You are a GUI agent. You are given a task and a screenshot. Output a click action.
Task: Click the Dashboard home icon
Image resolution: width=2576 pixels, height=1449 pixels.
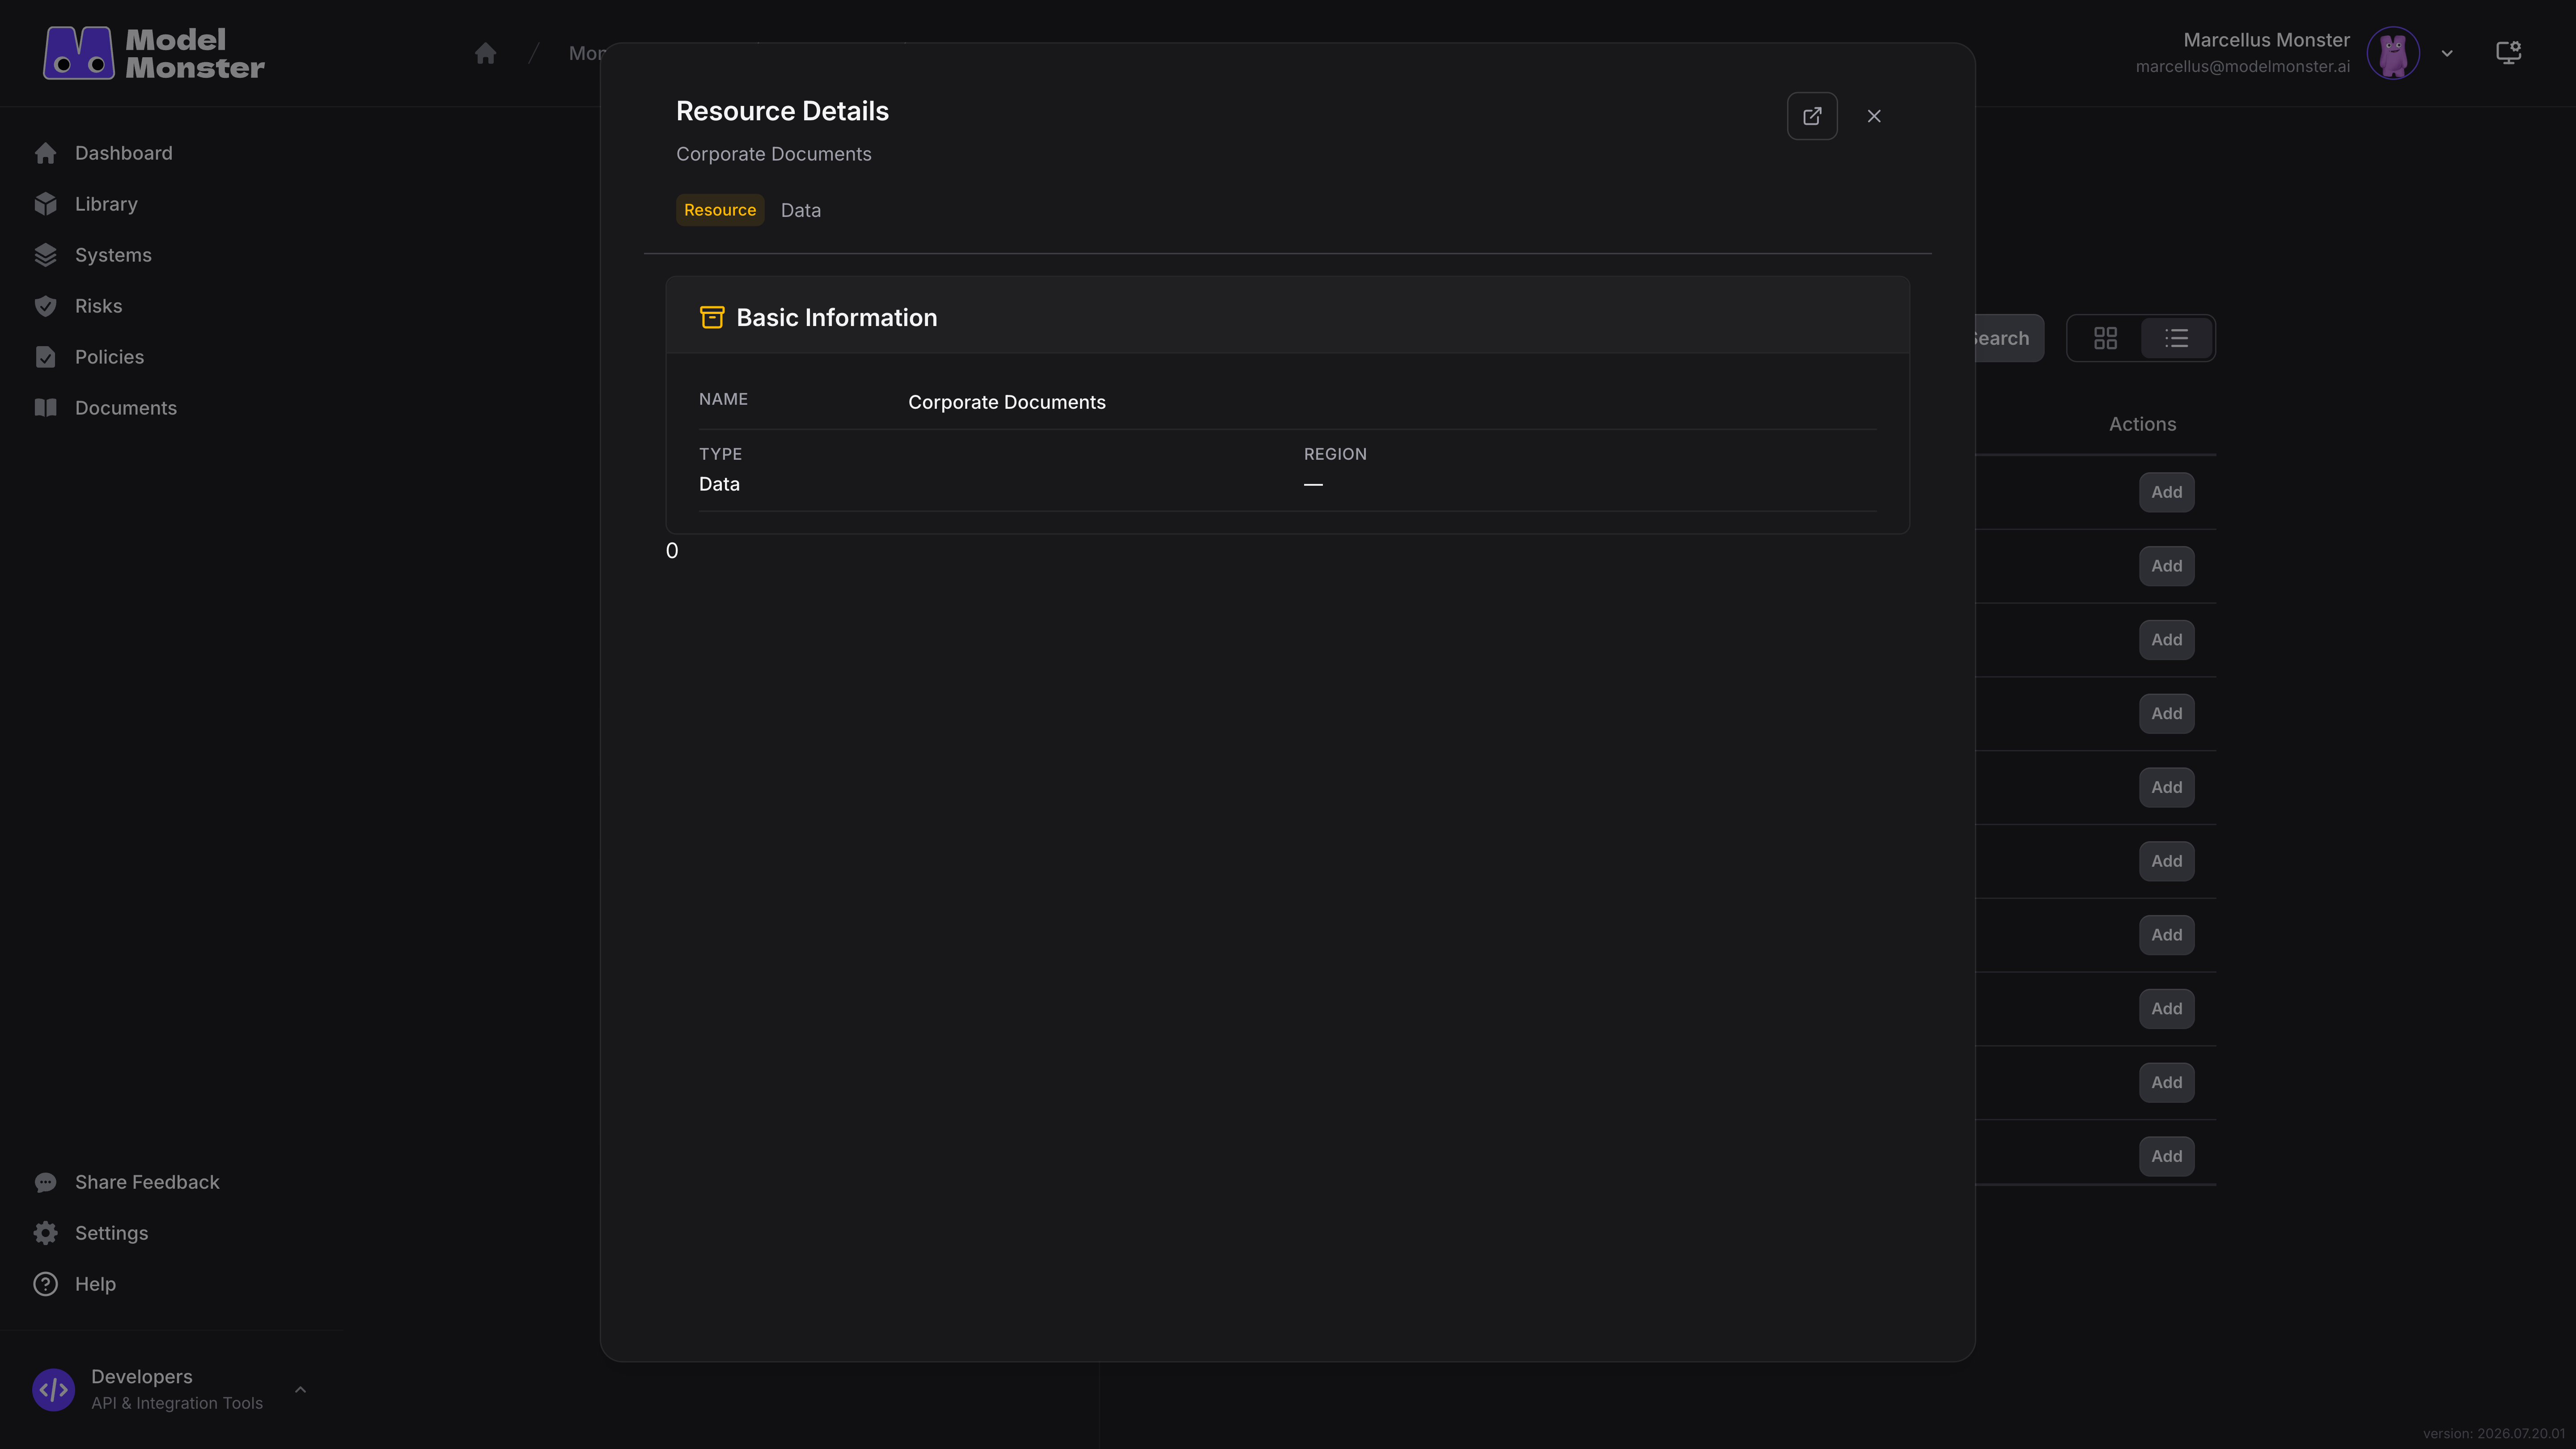click(45, 153)
